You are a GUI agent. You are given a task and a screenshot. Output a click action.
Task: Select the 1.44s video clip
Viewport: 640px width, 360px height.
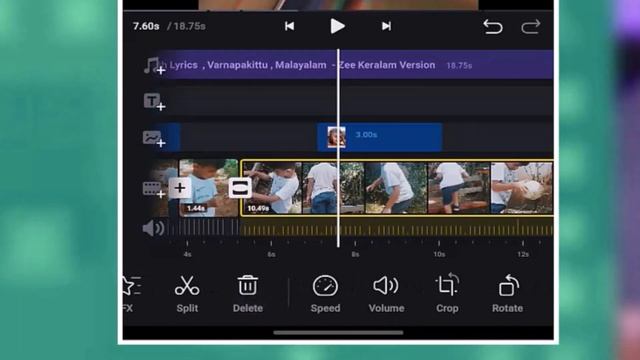208,188
